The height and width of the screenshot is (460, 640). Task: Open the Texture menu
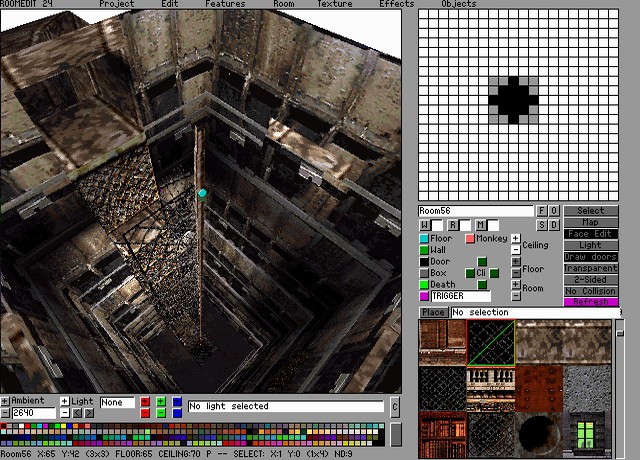335,4
